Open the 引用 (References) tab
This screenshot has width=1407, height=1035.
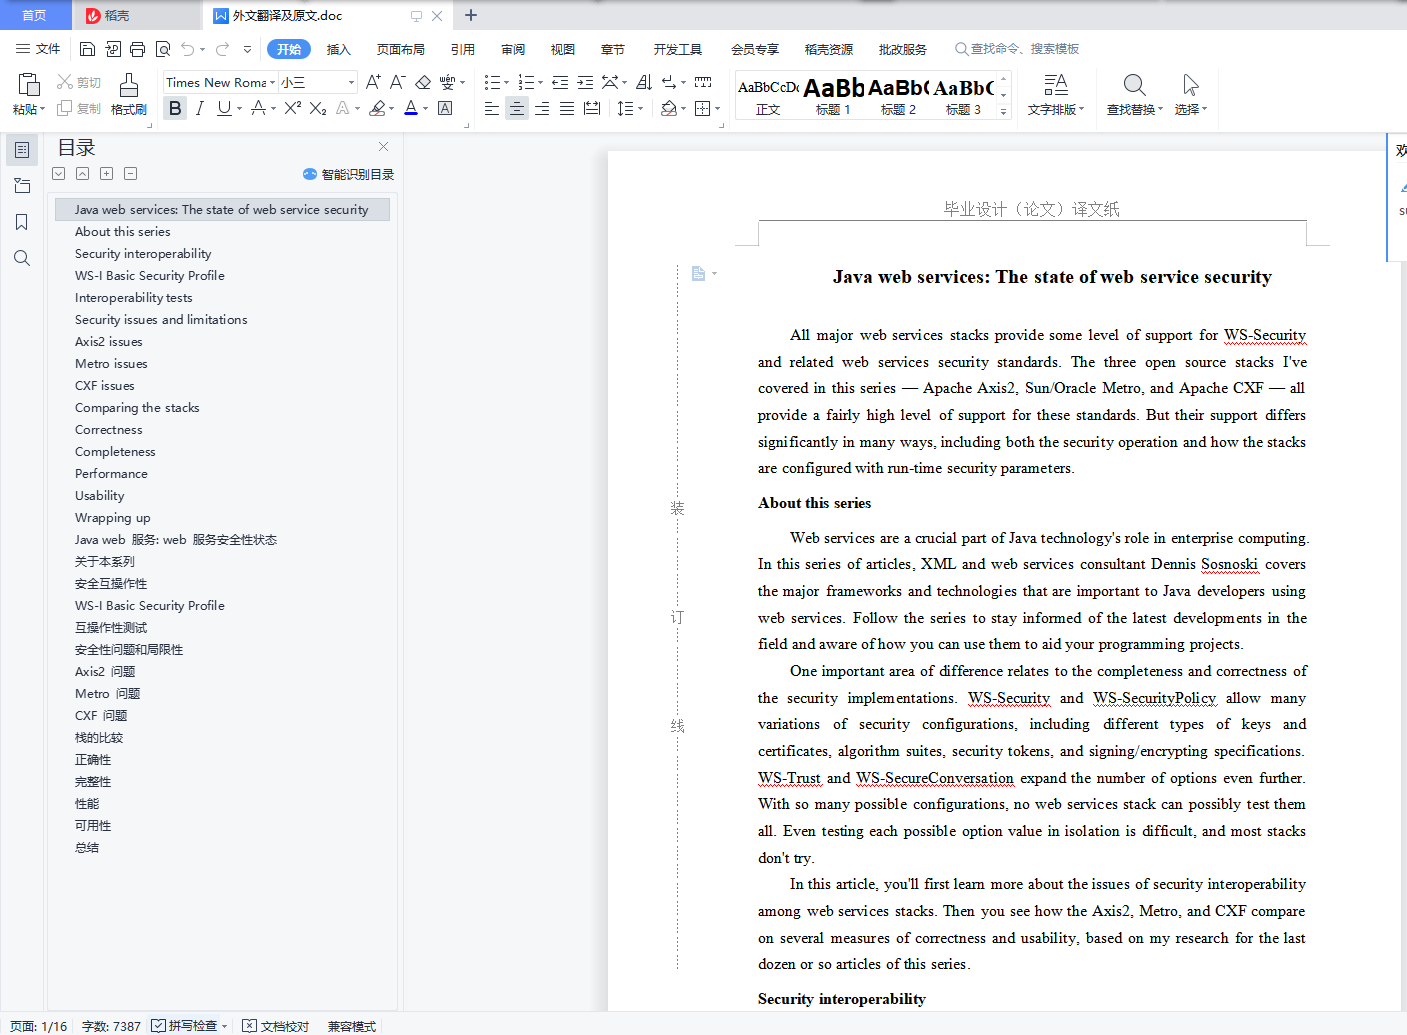pyautogui.click(x=463, y=49)
